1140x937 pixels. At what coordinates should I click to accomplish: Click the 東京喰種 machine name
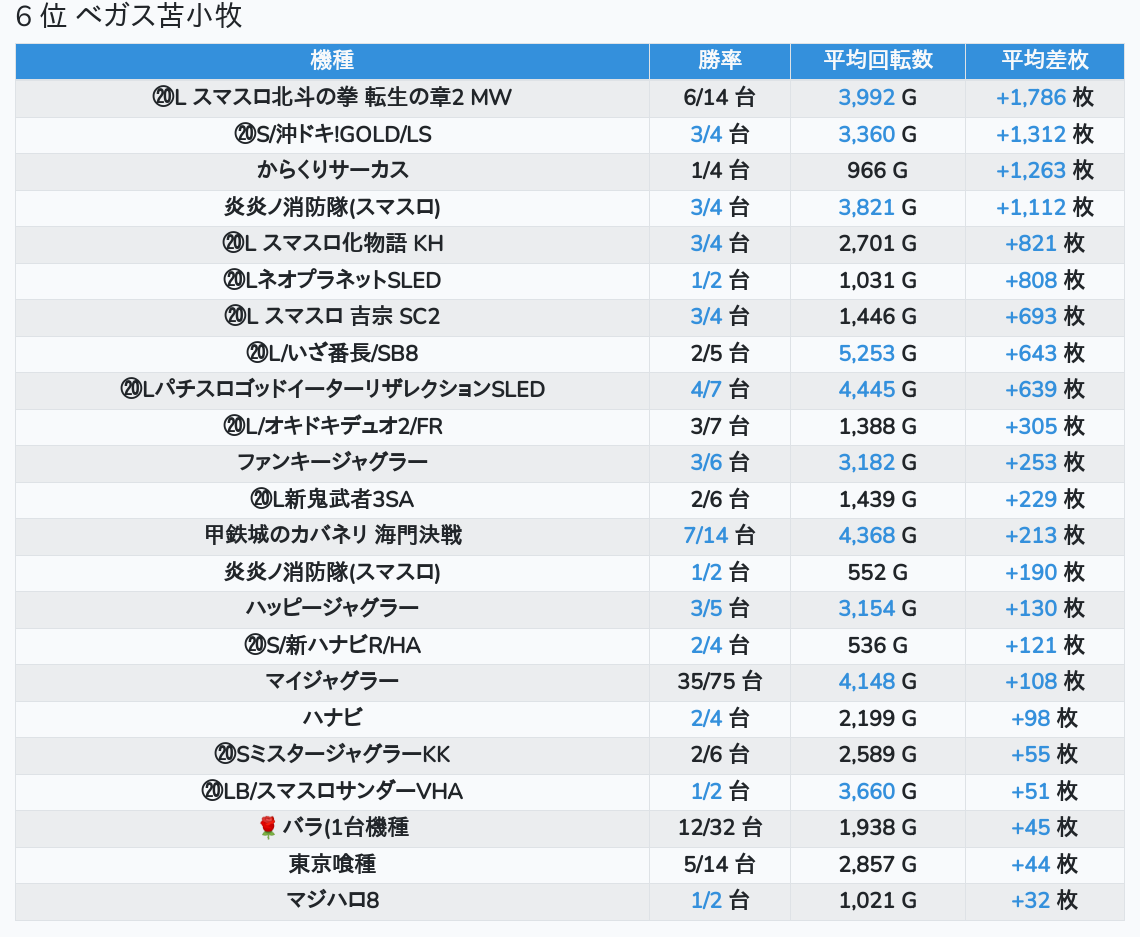(332, 864)
